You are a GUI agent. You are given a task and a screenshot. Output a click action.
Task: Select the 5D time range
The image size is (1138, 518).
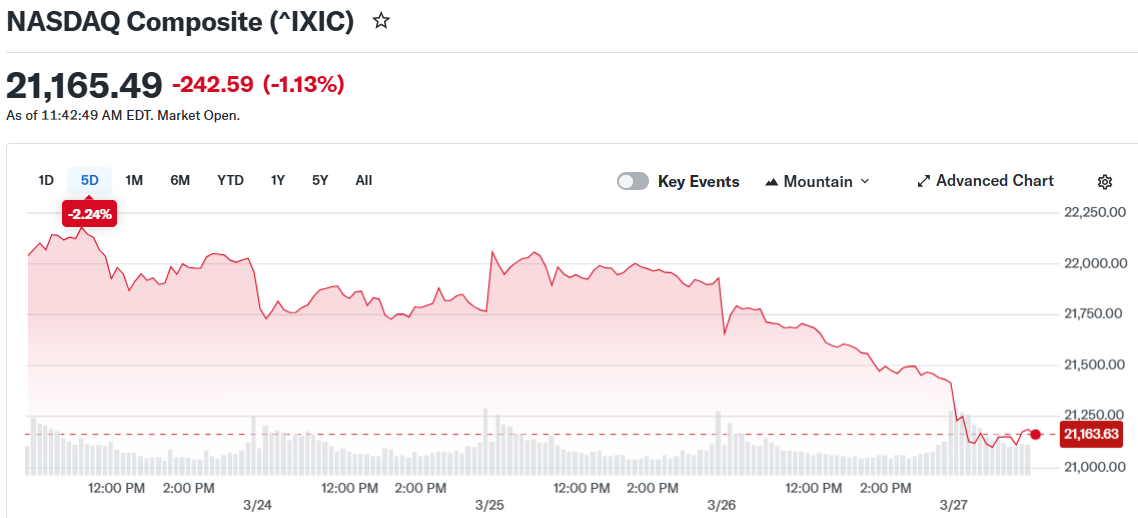(x=89, y=181)
